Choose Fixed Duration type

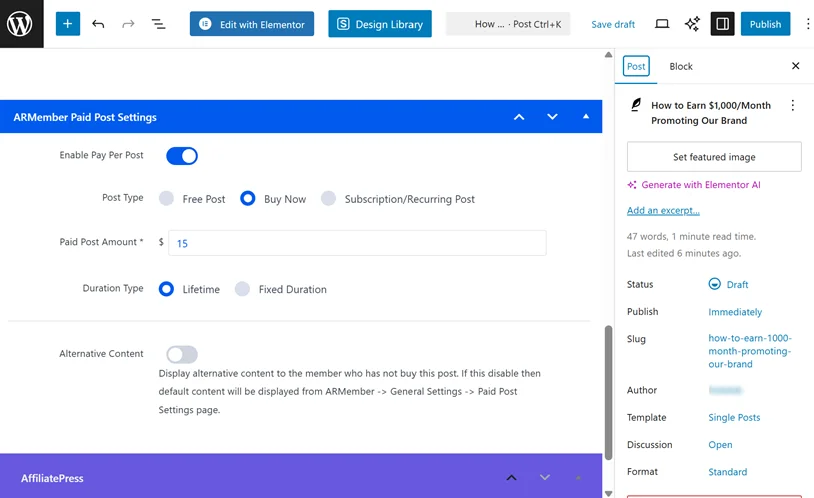(242, 289)
